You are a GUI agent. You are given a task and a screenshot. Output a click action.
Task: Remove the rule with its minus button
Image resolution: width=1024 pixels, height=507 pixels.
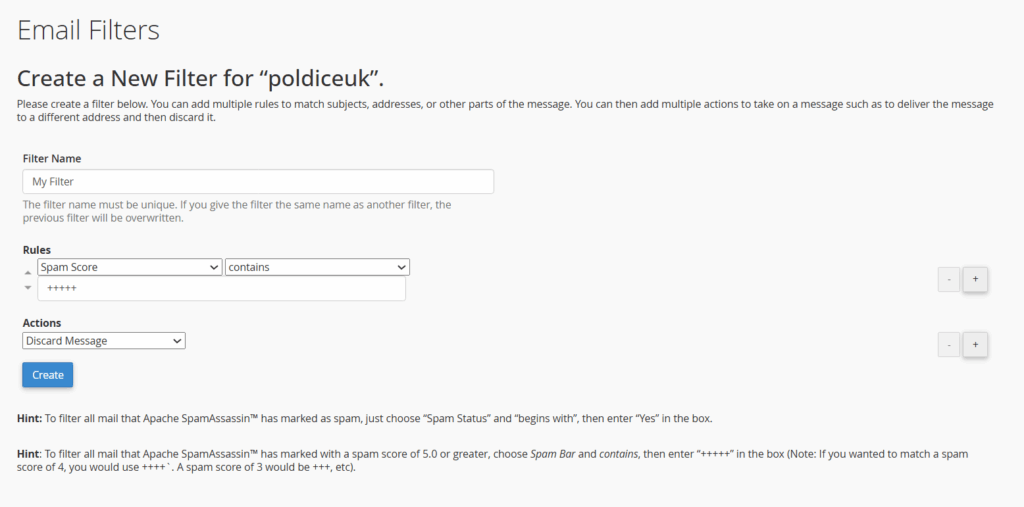click(x=949, y=280)
